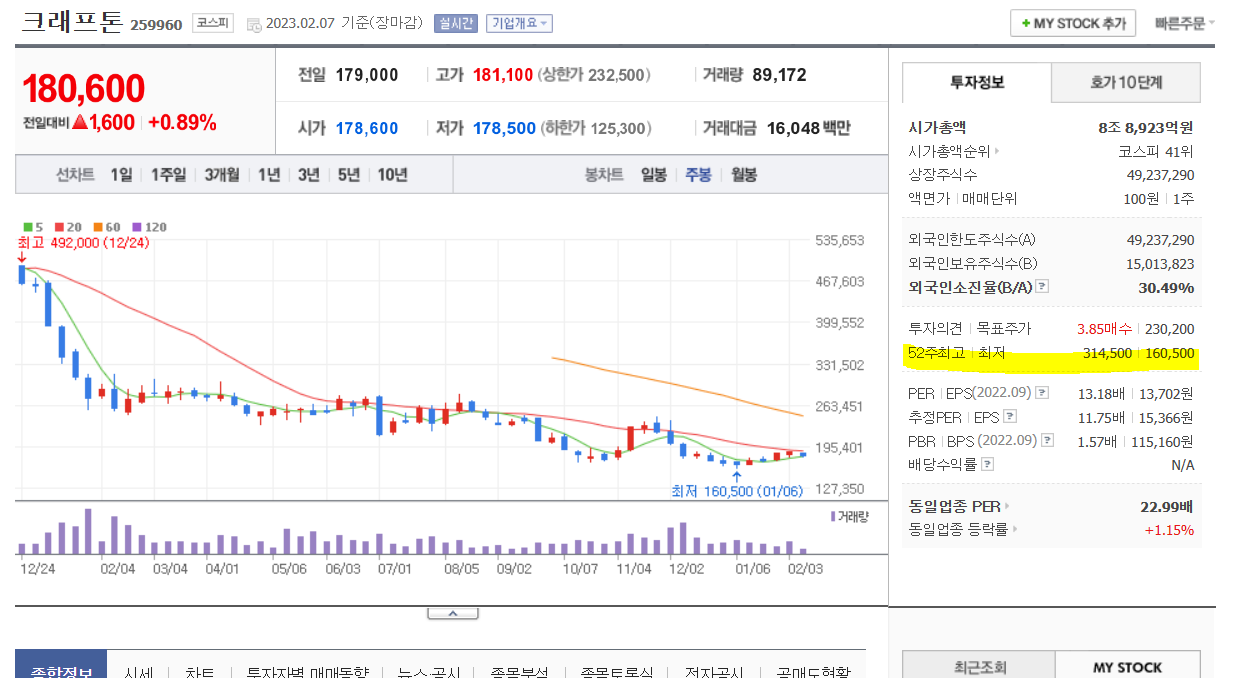Click the current price 180,600

click(84, 89)
